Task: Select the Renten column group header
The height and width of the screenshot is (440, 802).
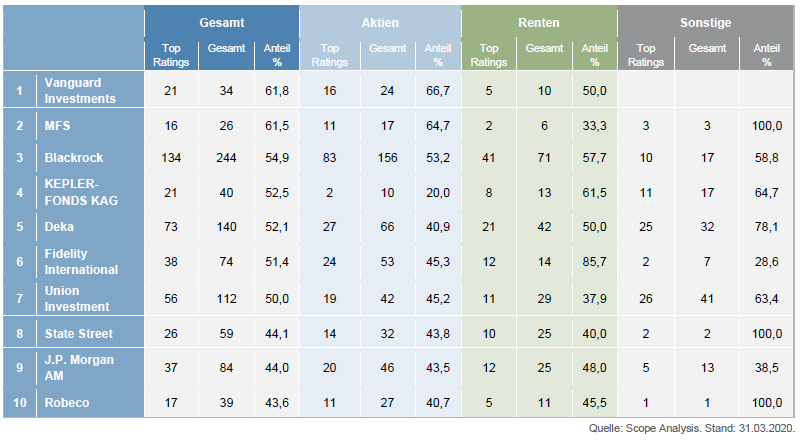Action: pos(539,21)
